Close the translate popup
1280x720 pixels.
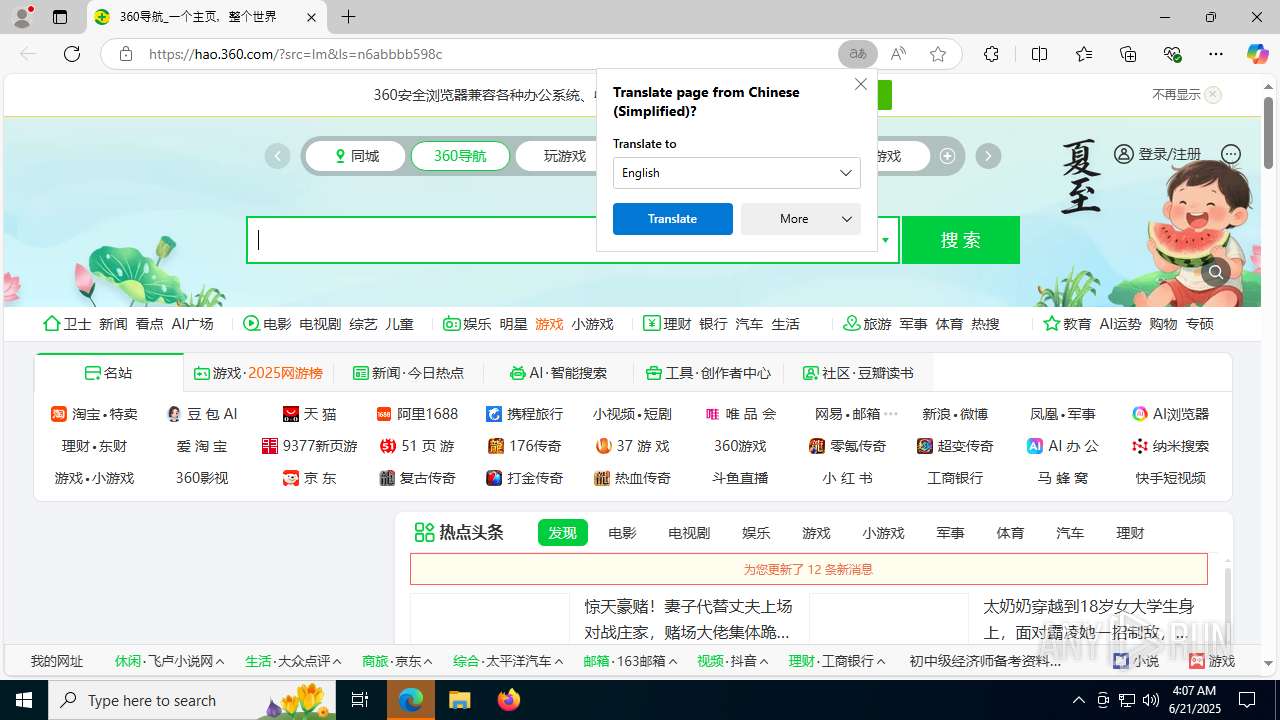coord(861,84)
